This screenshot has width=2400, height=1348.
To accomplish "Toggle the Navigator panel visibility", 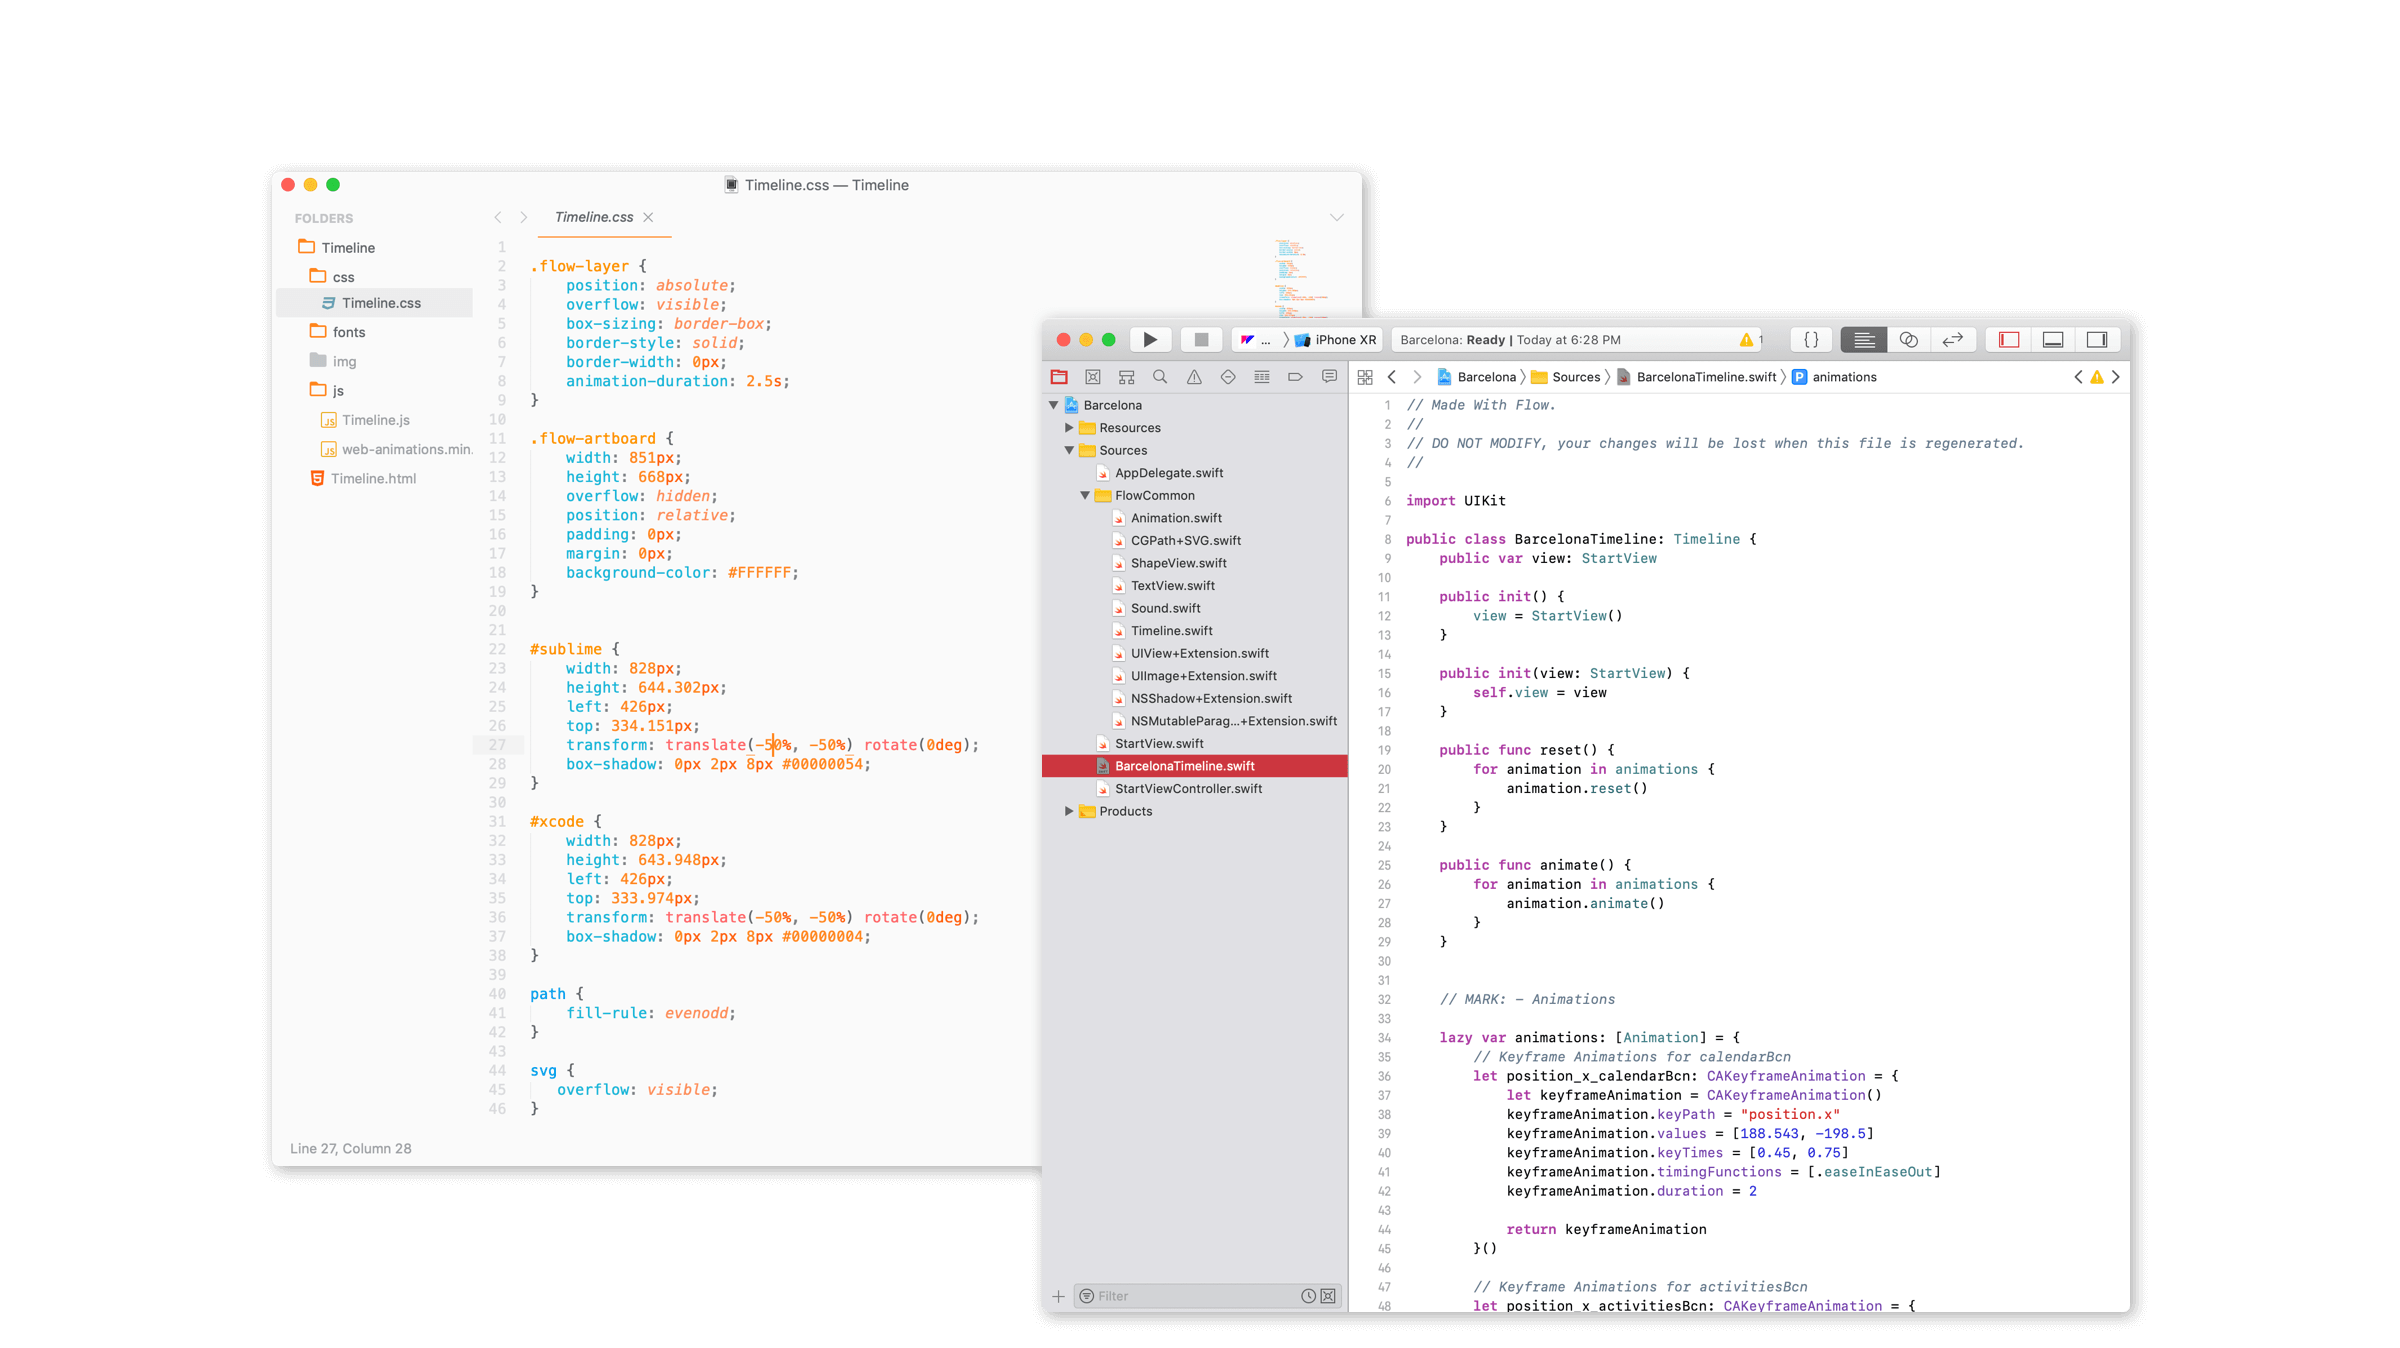I will [2007, 339].
